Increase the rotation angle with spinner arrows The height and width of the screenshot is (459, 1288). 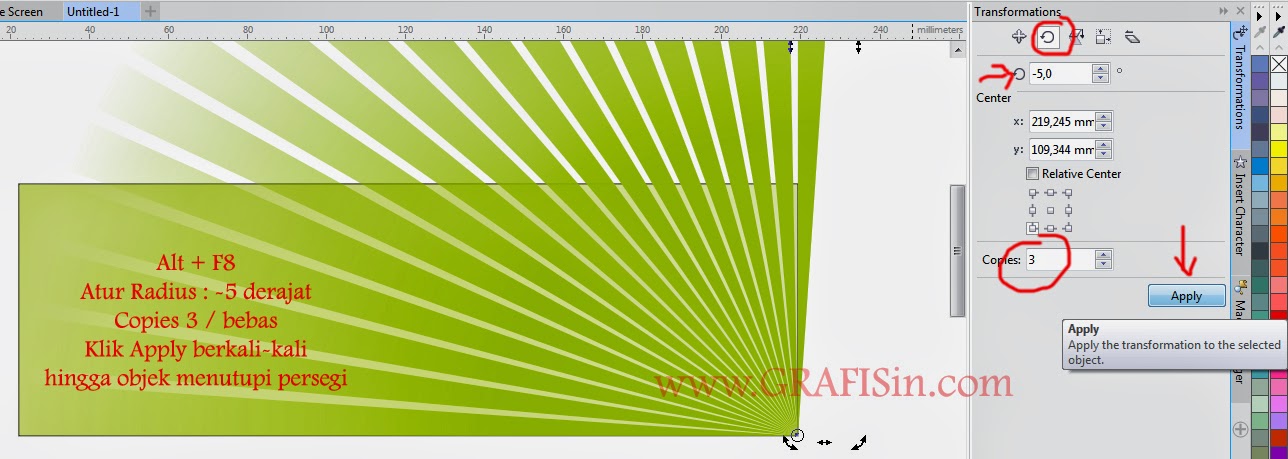click(1101, 69)
